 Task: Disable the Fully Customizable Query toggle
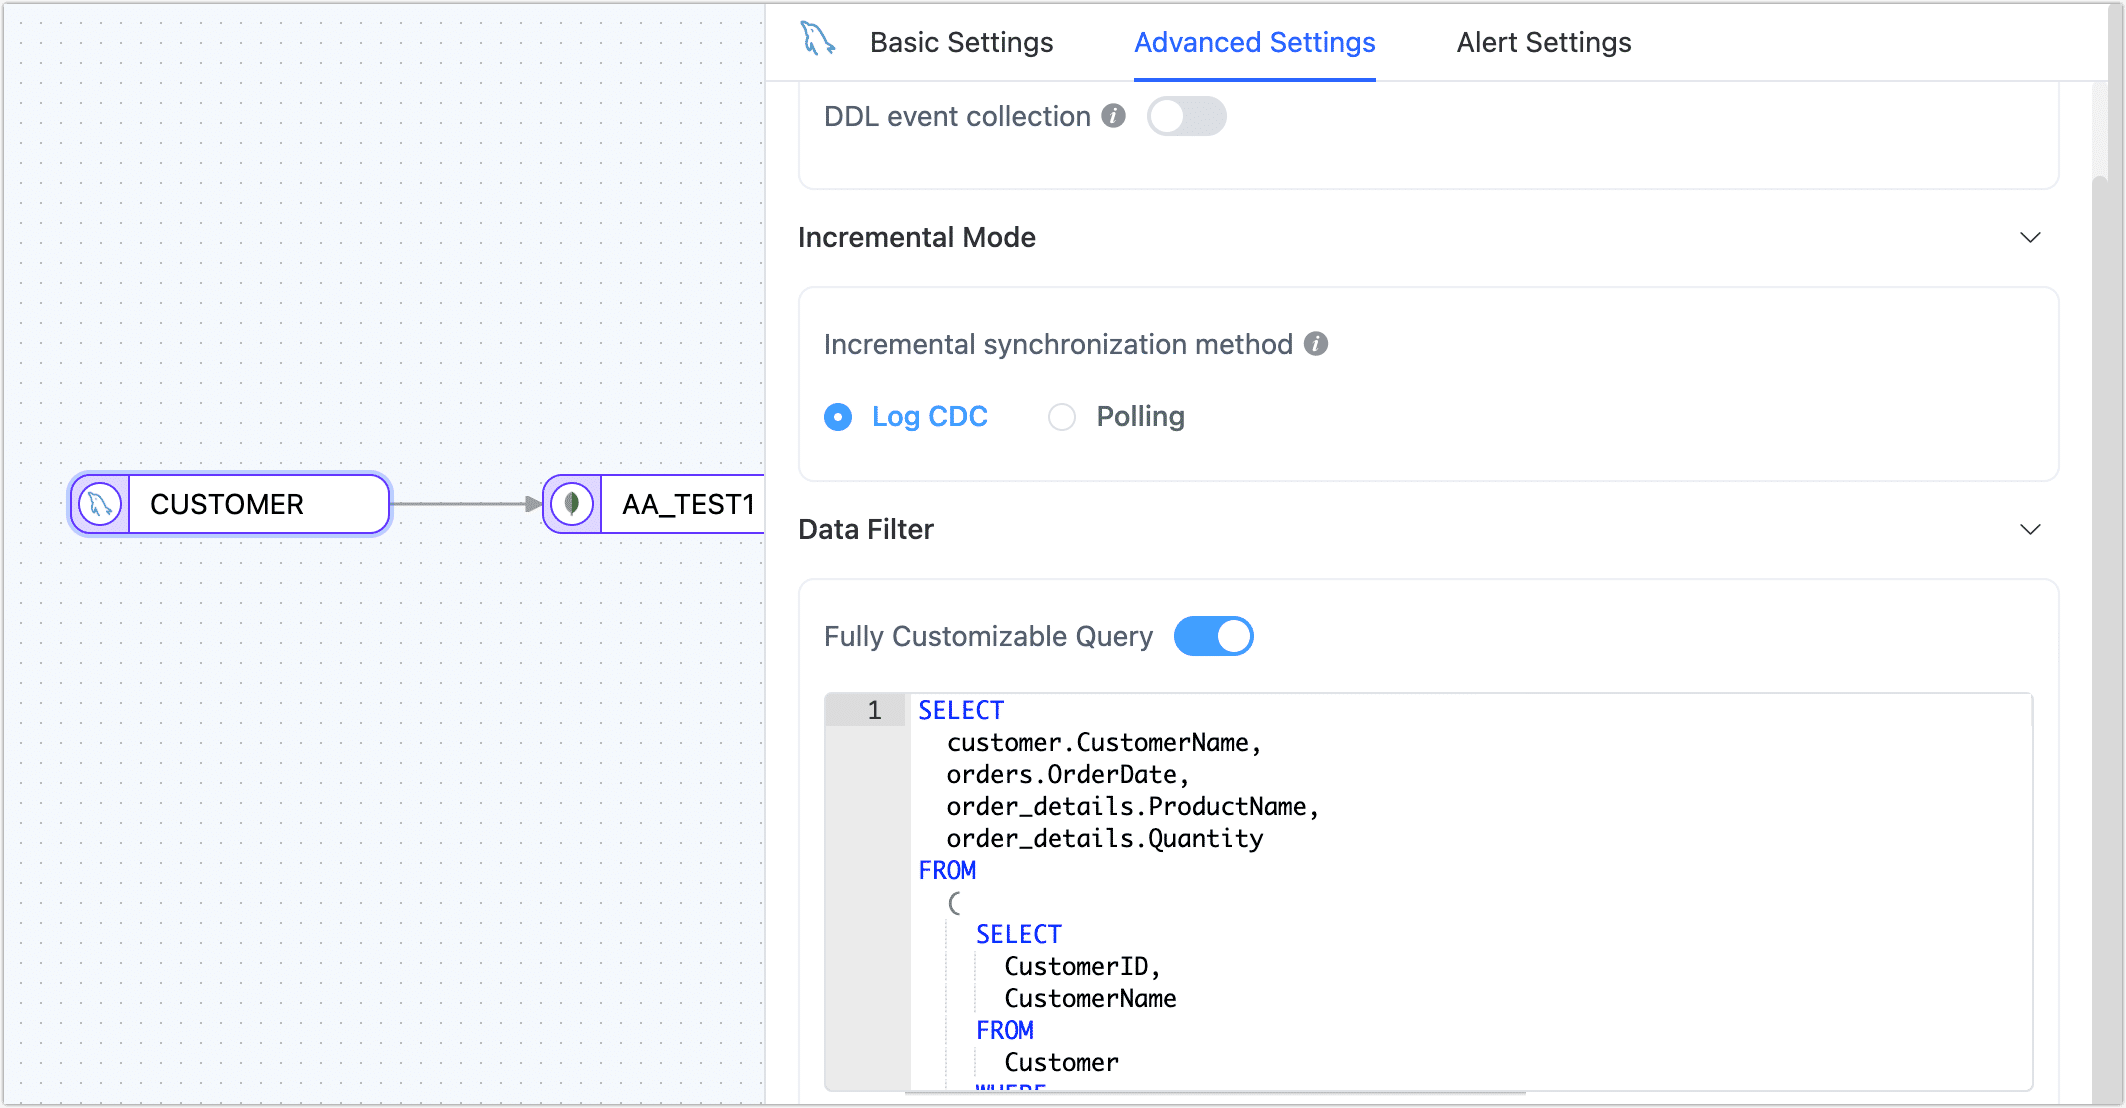(x=1213, y=635)
